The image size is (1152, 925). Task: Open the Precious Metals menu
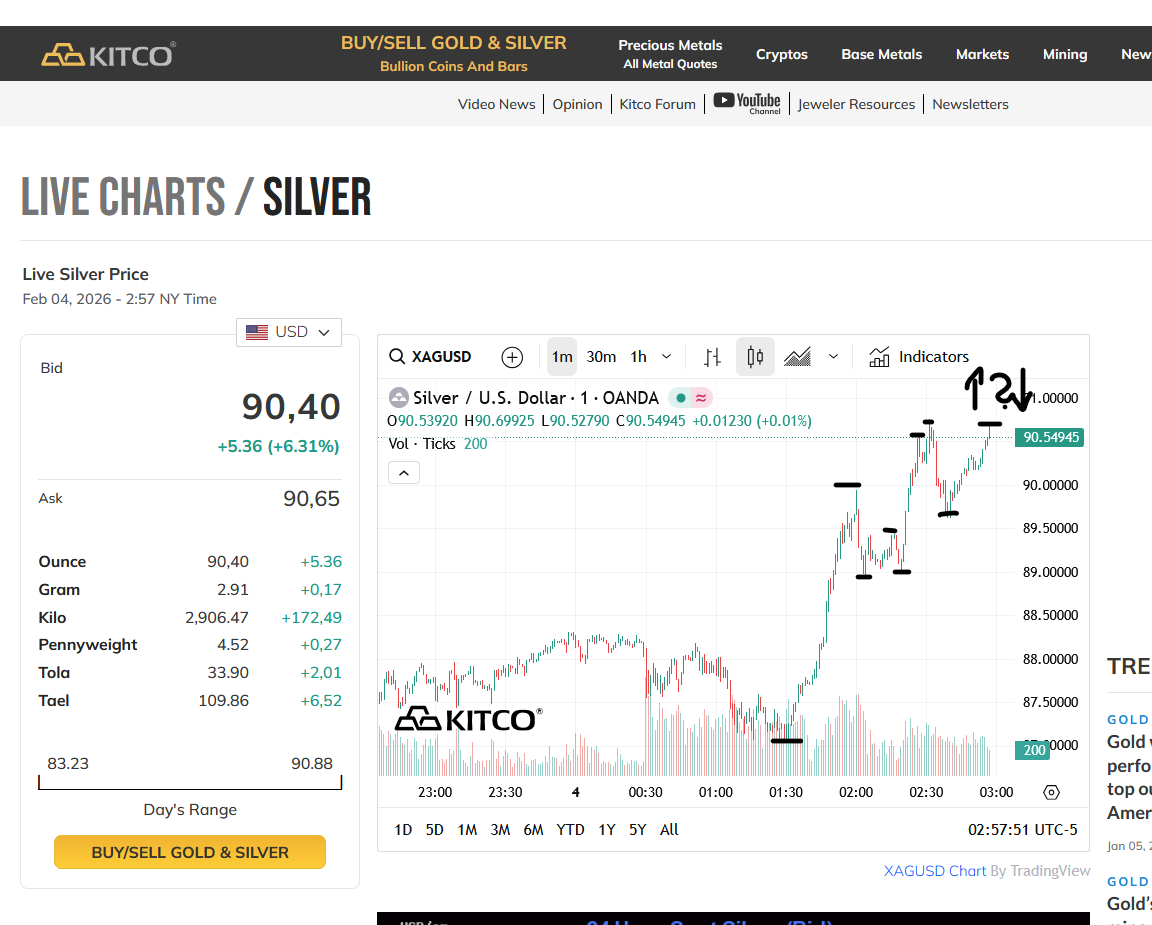point(670,54)
